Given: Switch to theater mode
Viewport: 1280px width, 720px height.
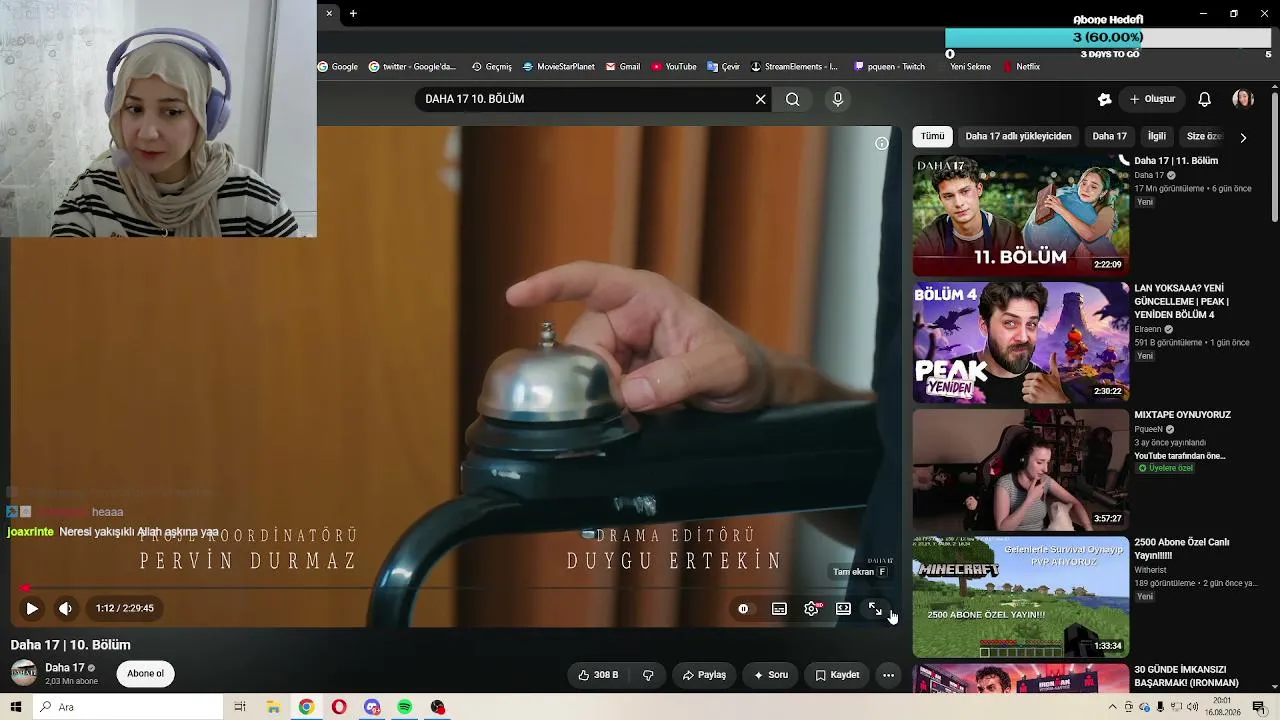Looking at the screenshot, I should [843, 608].
